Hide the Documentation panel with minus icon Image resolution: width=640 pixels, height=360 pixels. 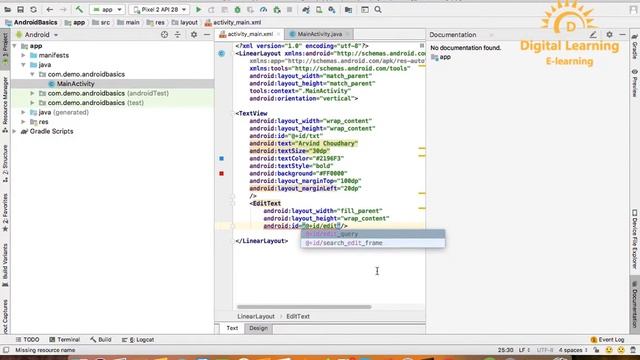(622, 35)
